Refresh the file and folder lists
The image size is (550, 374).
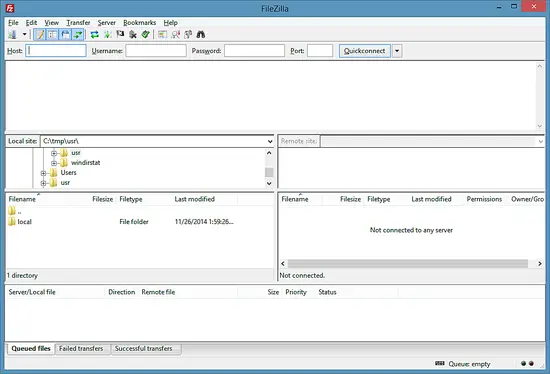click(94, 34)
